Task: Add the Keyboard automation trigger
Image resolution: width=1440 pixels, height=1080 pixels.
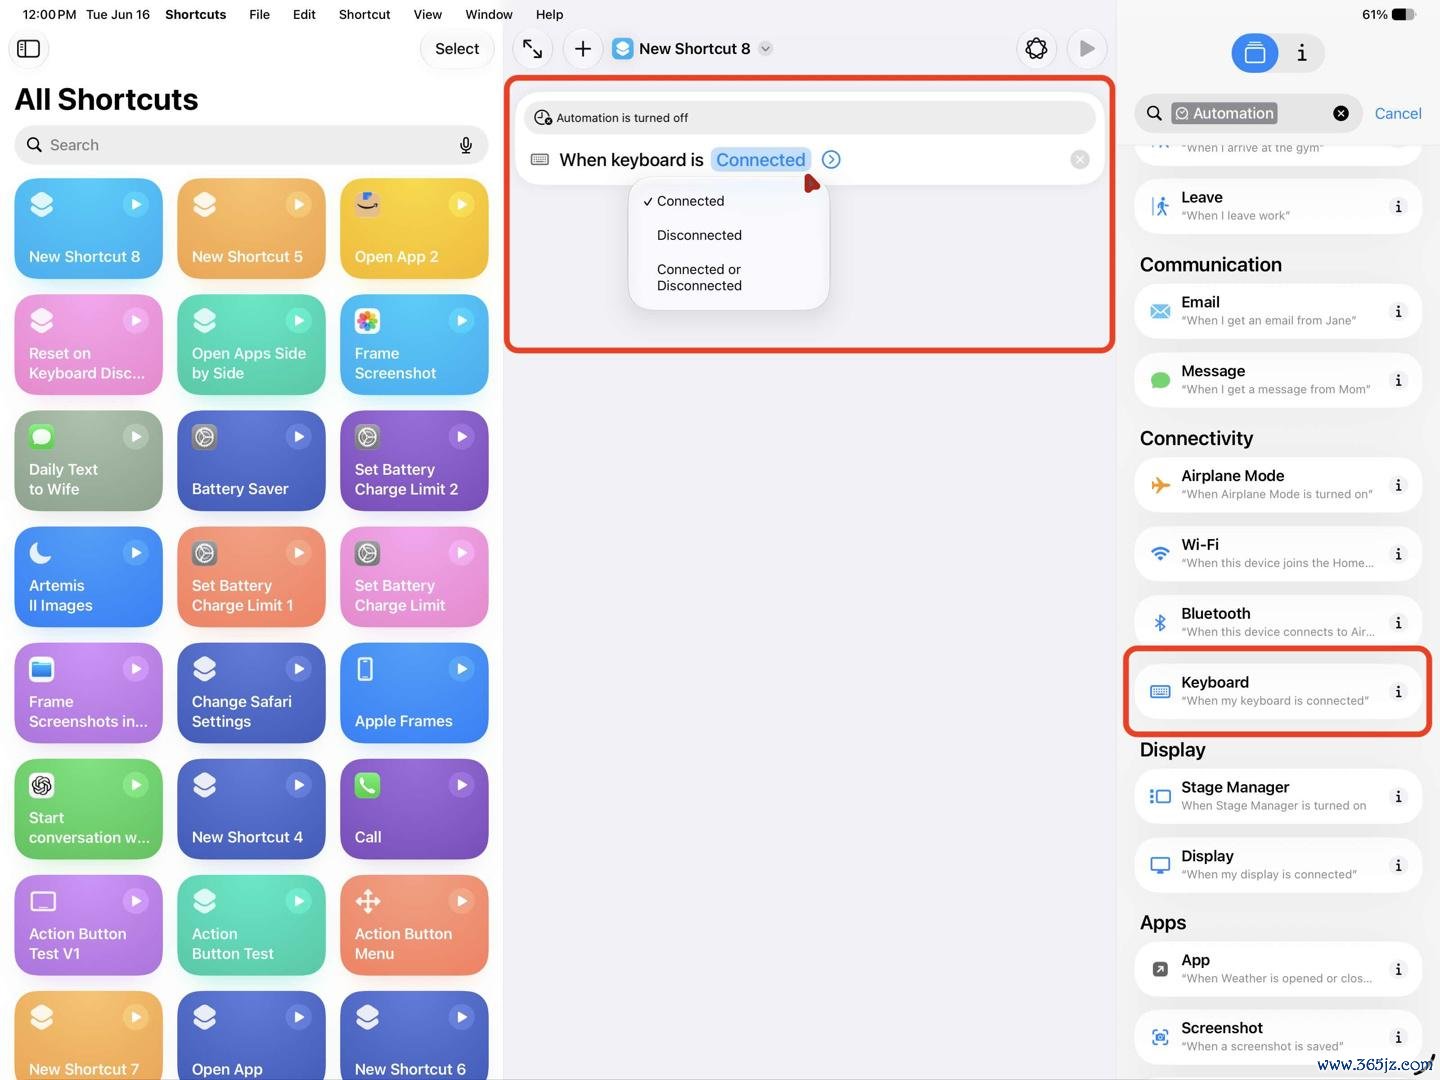Action: [1278, 691]
